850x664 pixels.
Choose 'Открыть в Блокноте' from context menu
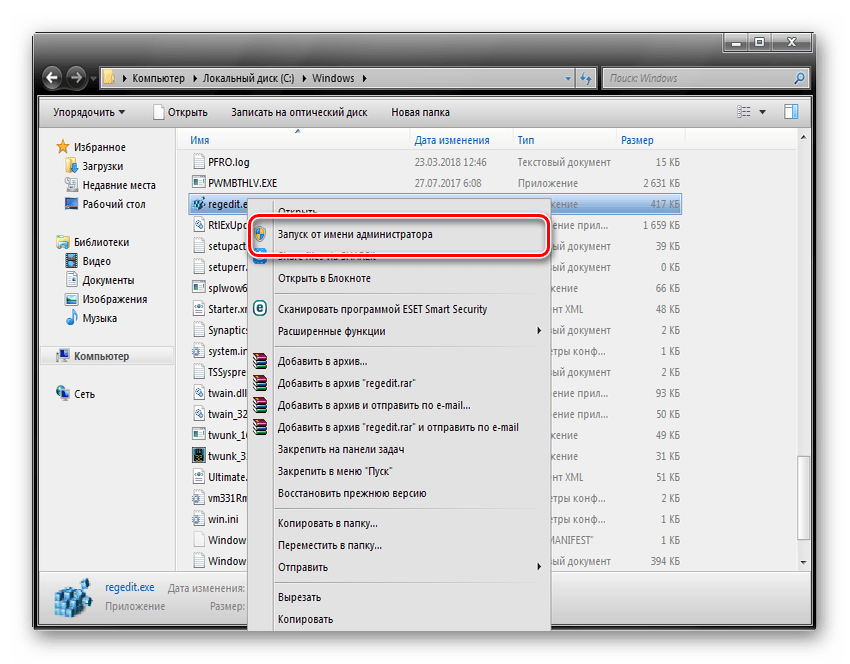(324, 278)
